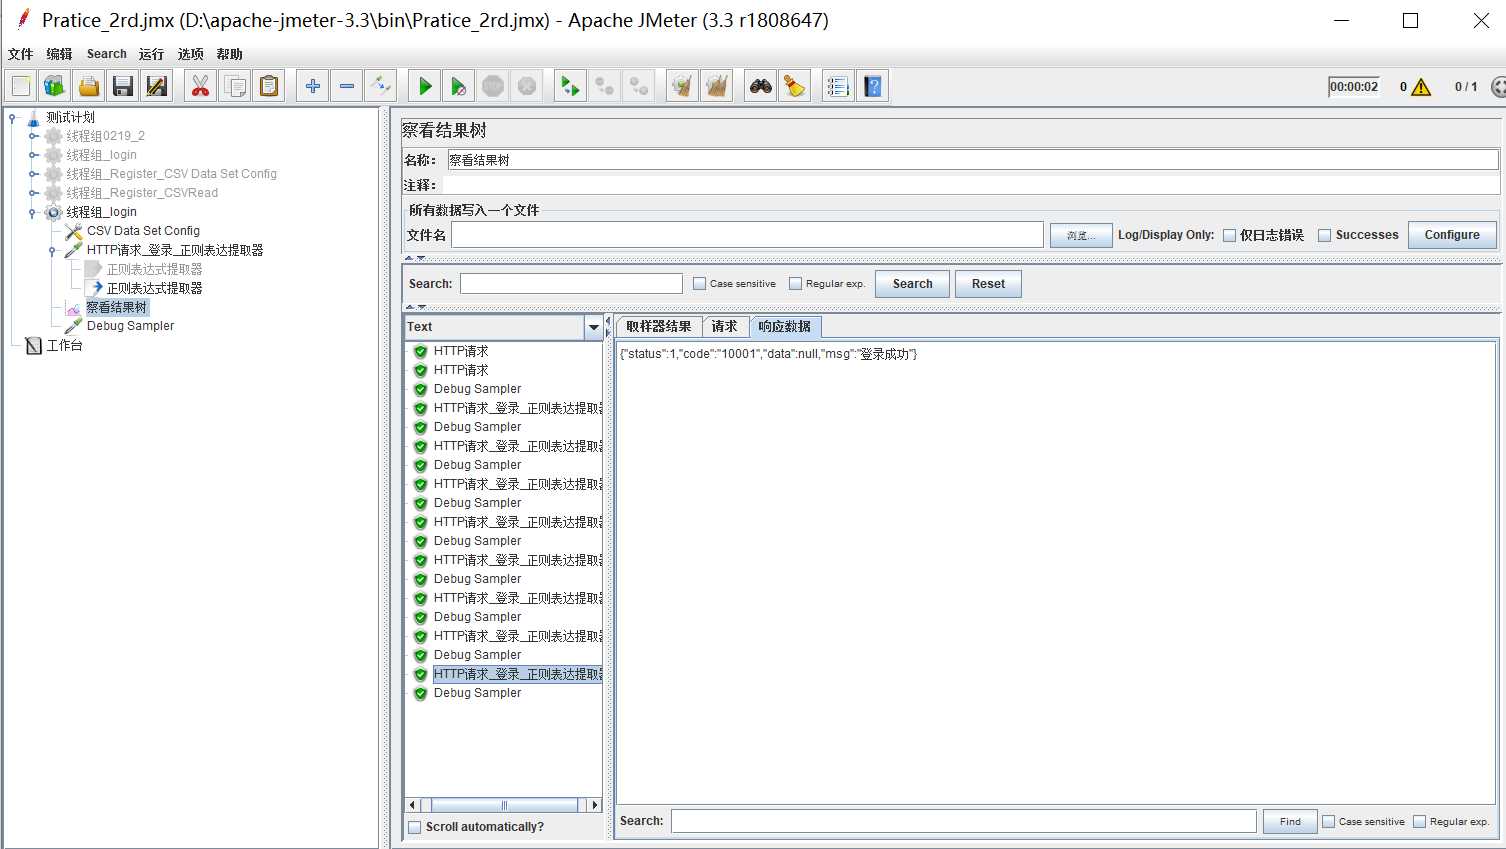Click the results list horizontal scrollbar
This screenshot has height=849, width=1506.
[x=504, y=805]
